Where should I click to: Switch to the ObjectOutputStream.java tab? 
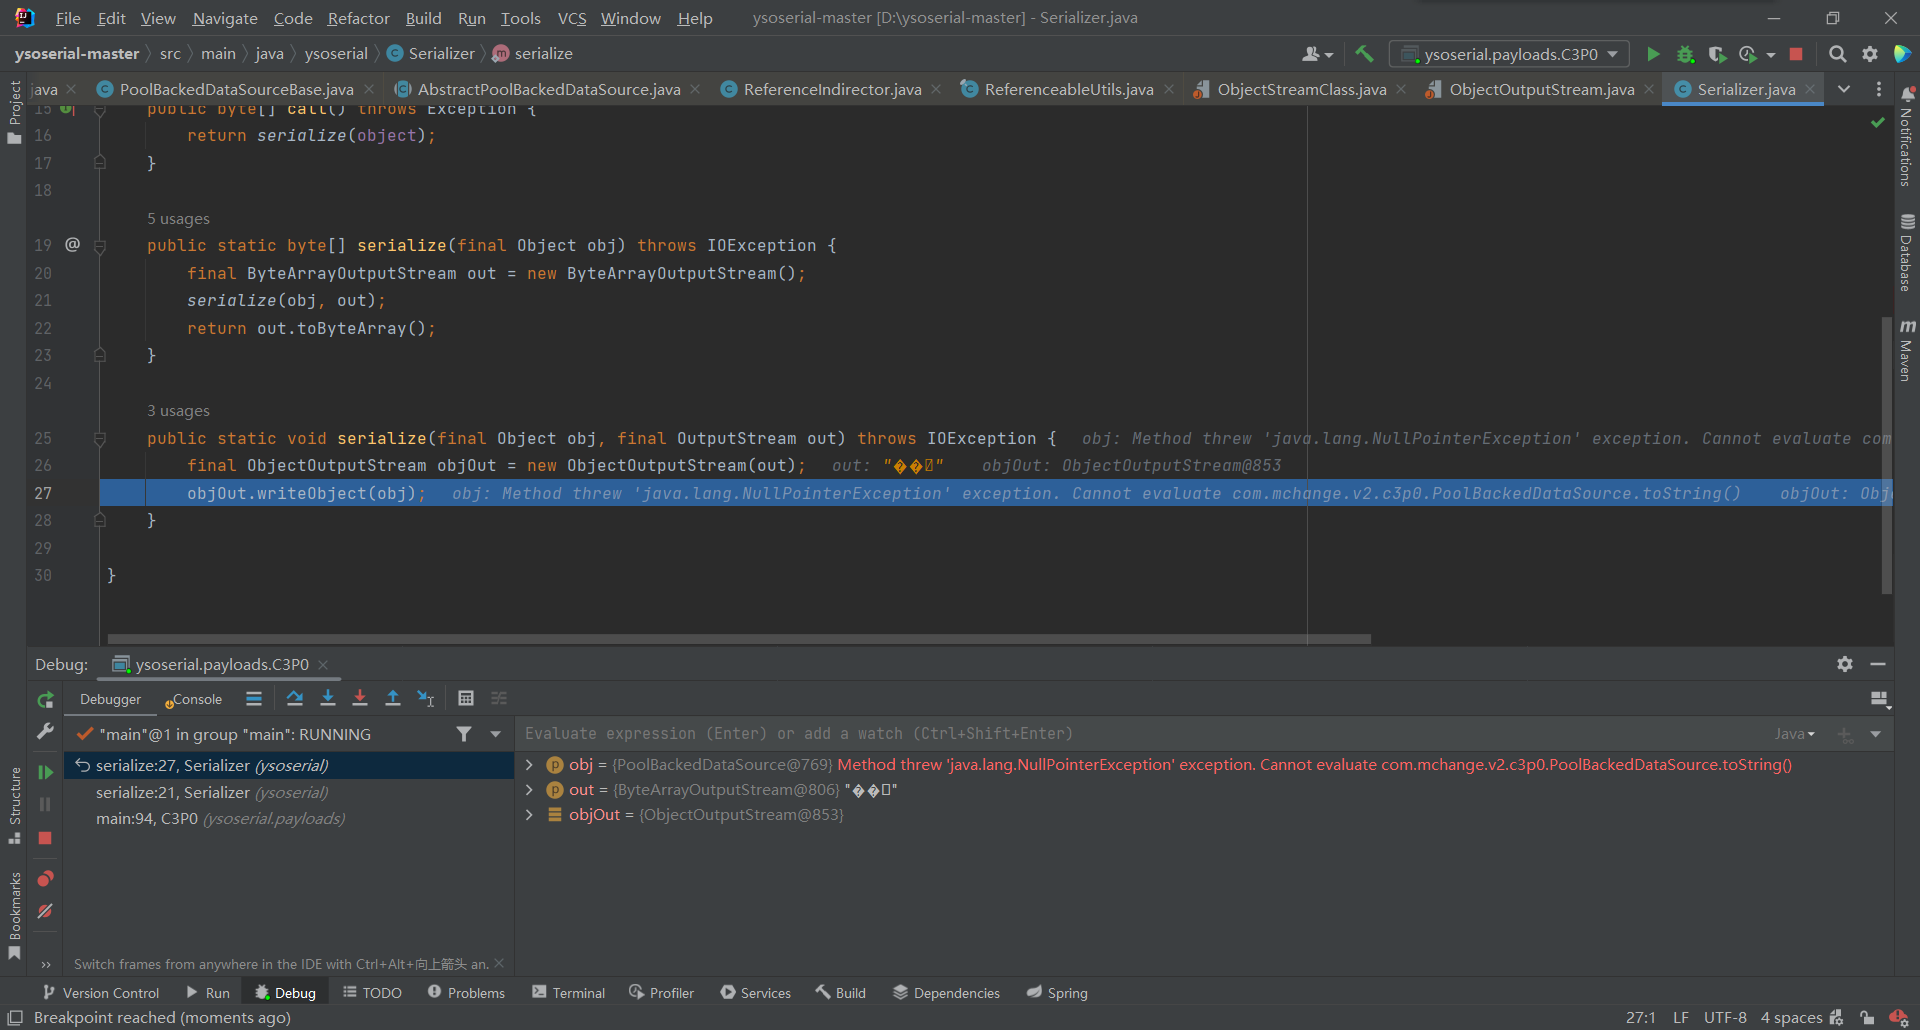(x=1541, y=89)
